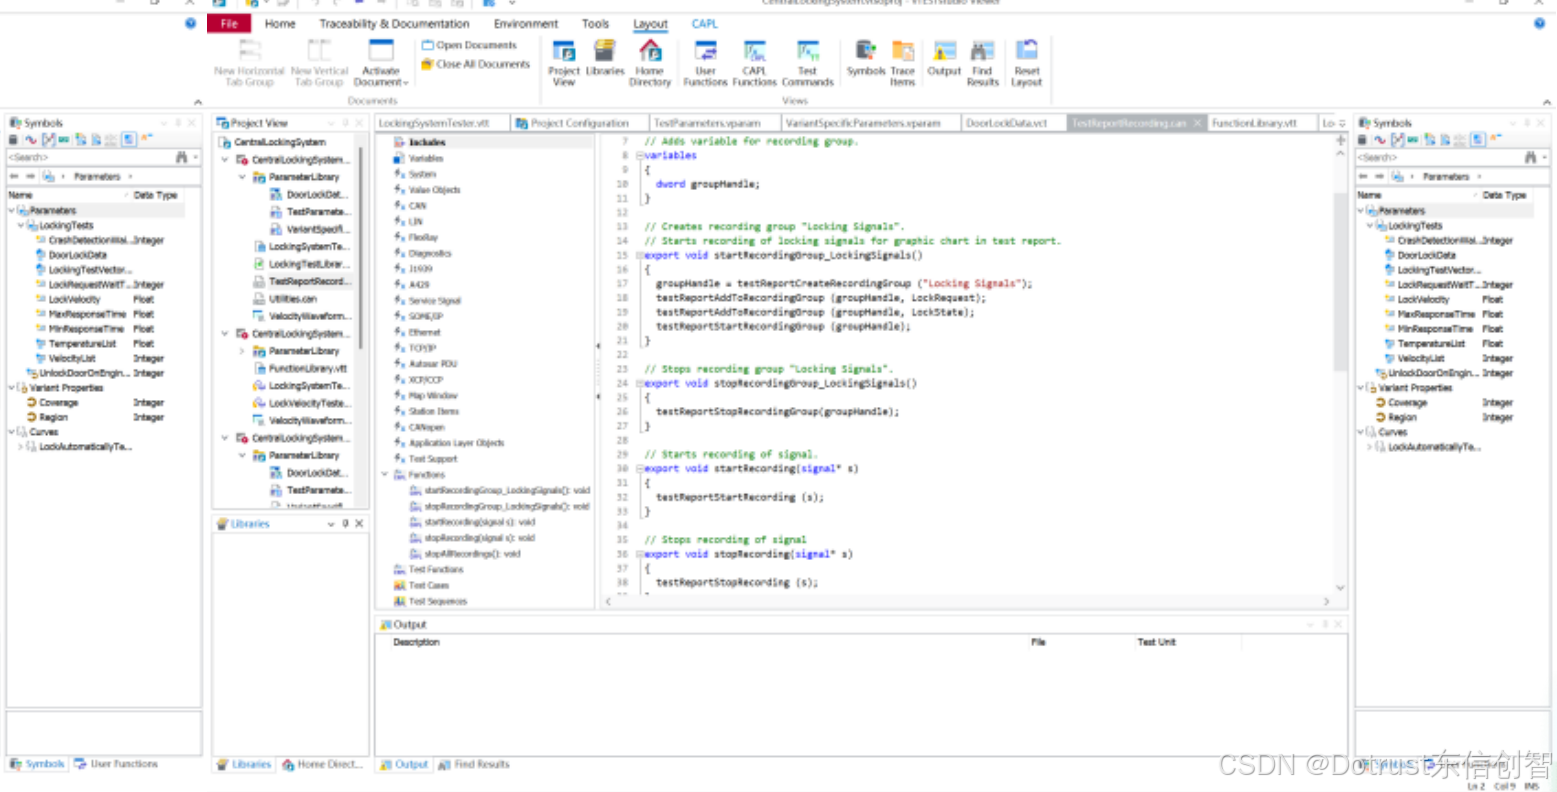The width and height of the screenshot is (1557, 792).
Task: Show the Trace Items view
Action: (903, 62)
